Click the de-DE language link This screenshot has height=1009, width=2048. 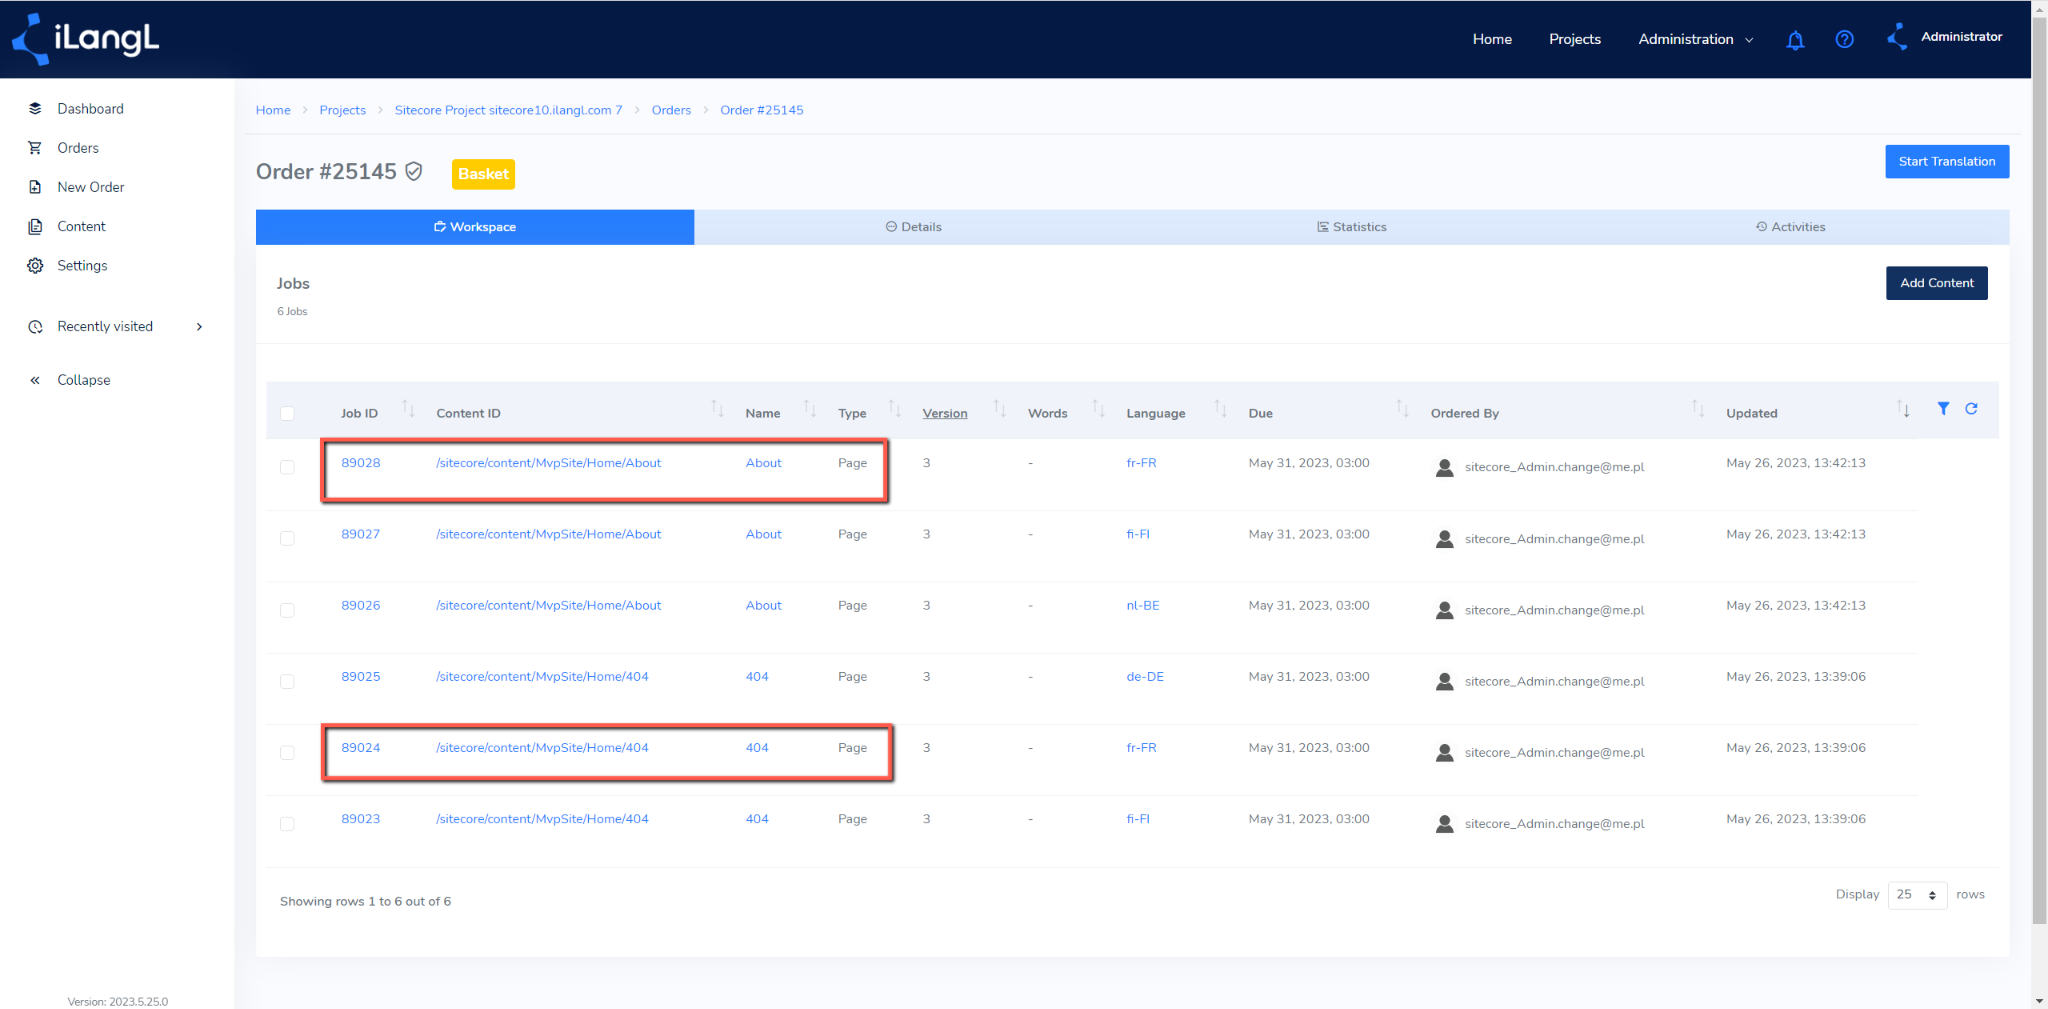tap(1145, 677)
